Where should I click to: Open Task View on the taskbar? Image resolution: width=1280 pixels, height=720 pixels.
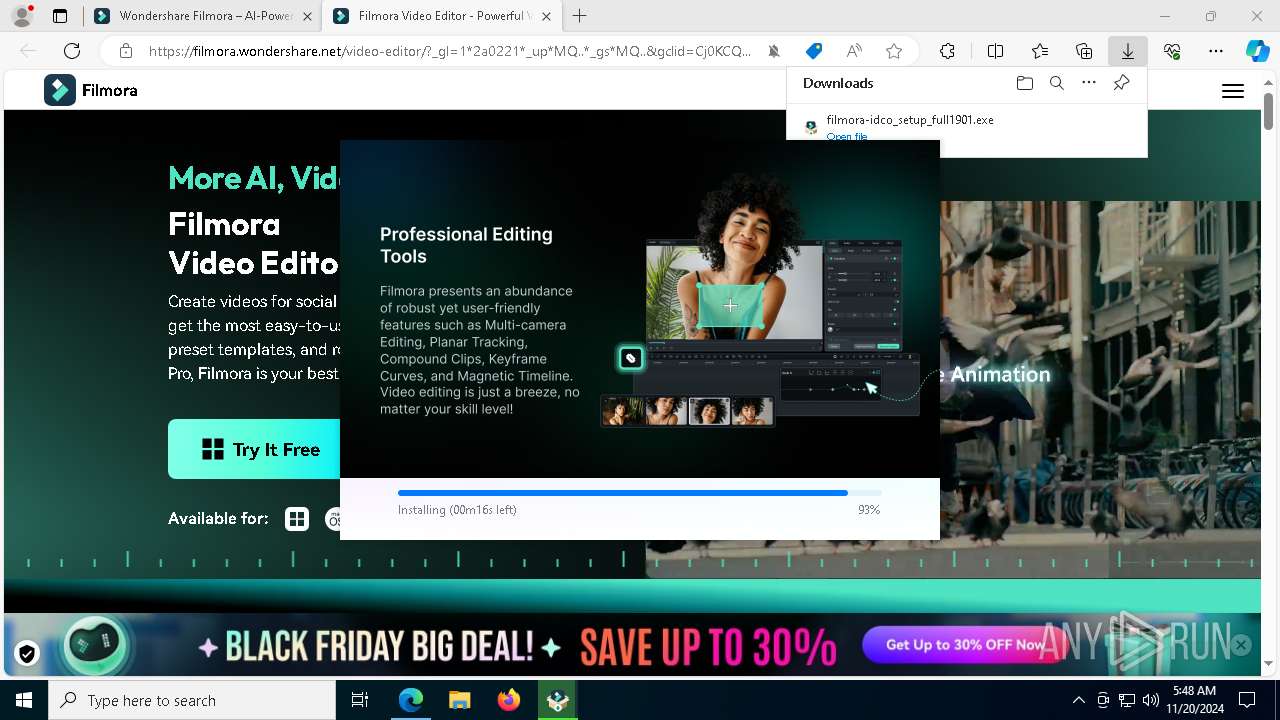click(x=360, y=700)
